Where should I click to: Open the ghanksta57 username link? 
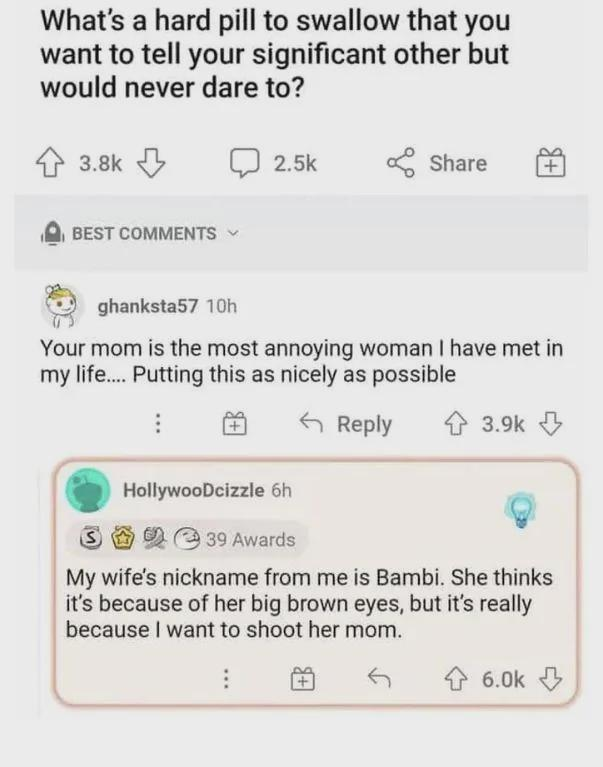[x=147, y=306]
